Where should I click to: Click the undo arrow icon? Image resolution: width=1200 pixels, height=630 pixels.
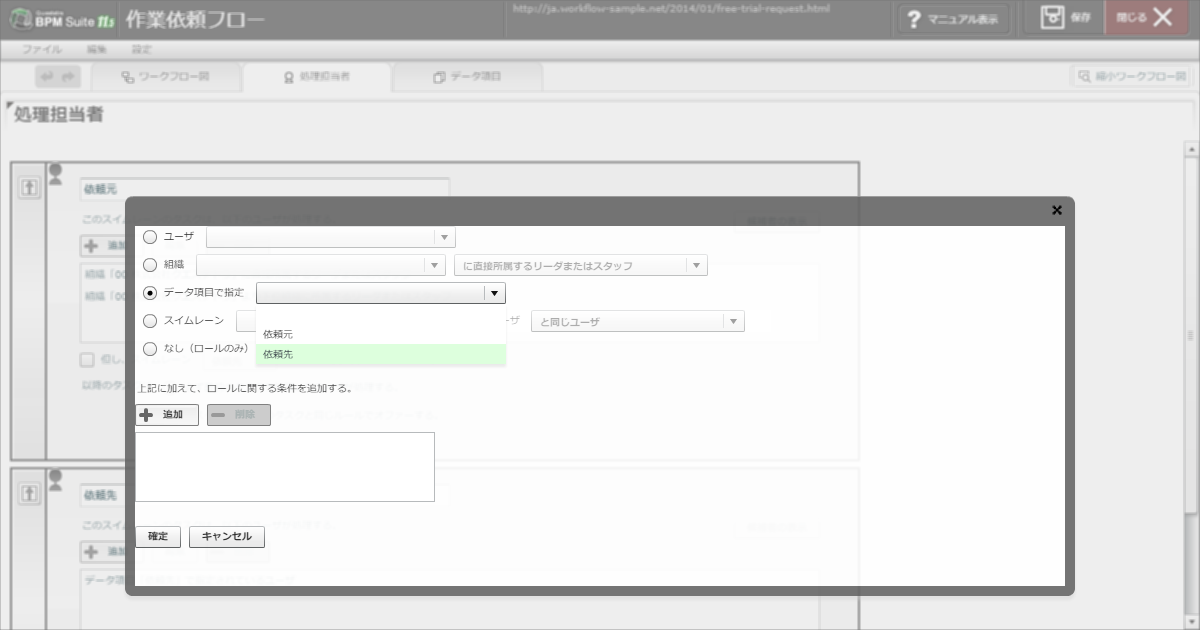coord(47,77)
